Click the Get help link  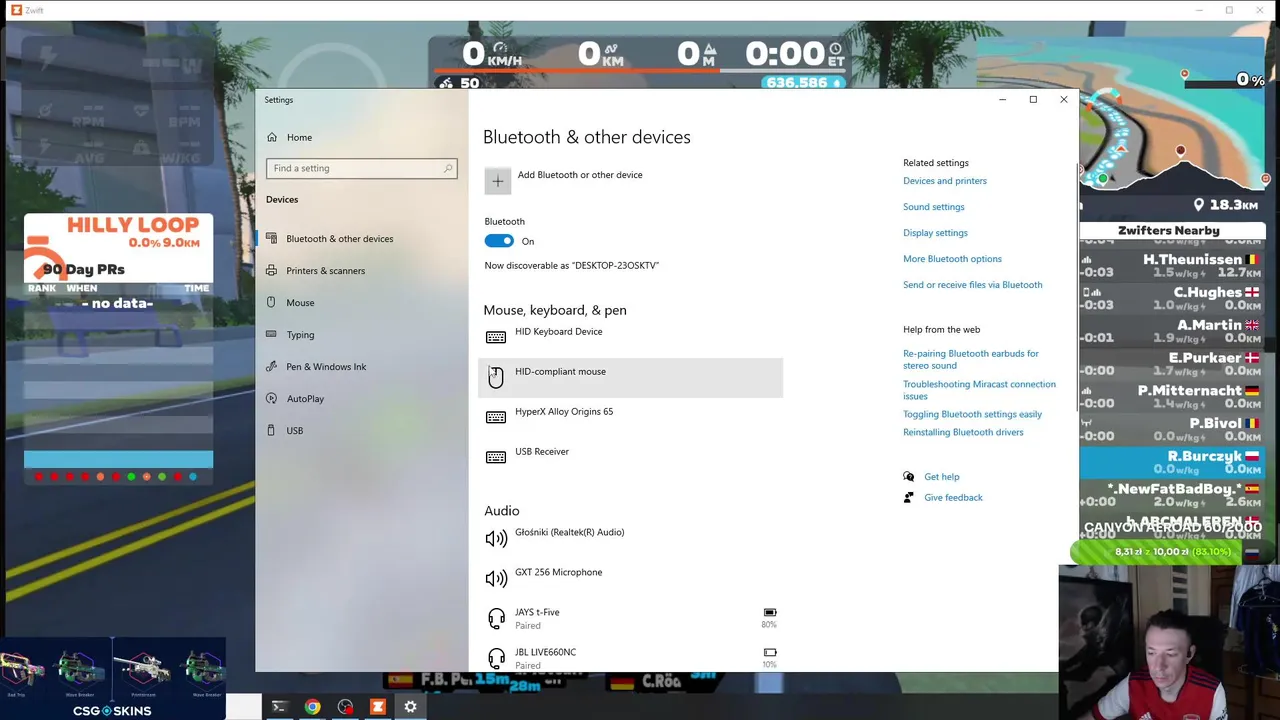pos(941,477)
